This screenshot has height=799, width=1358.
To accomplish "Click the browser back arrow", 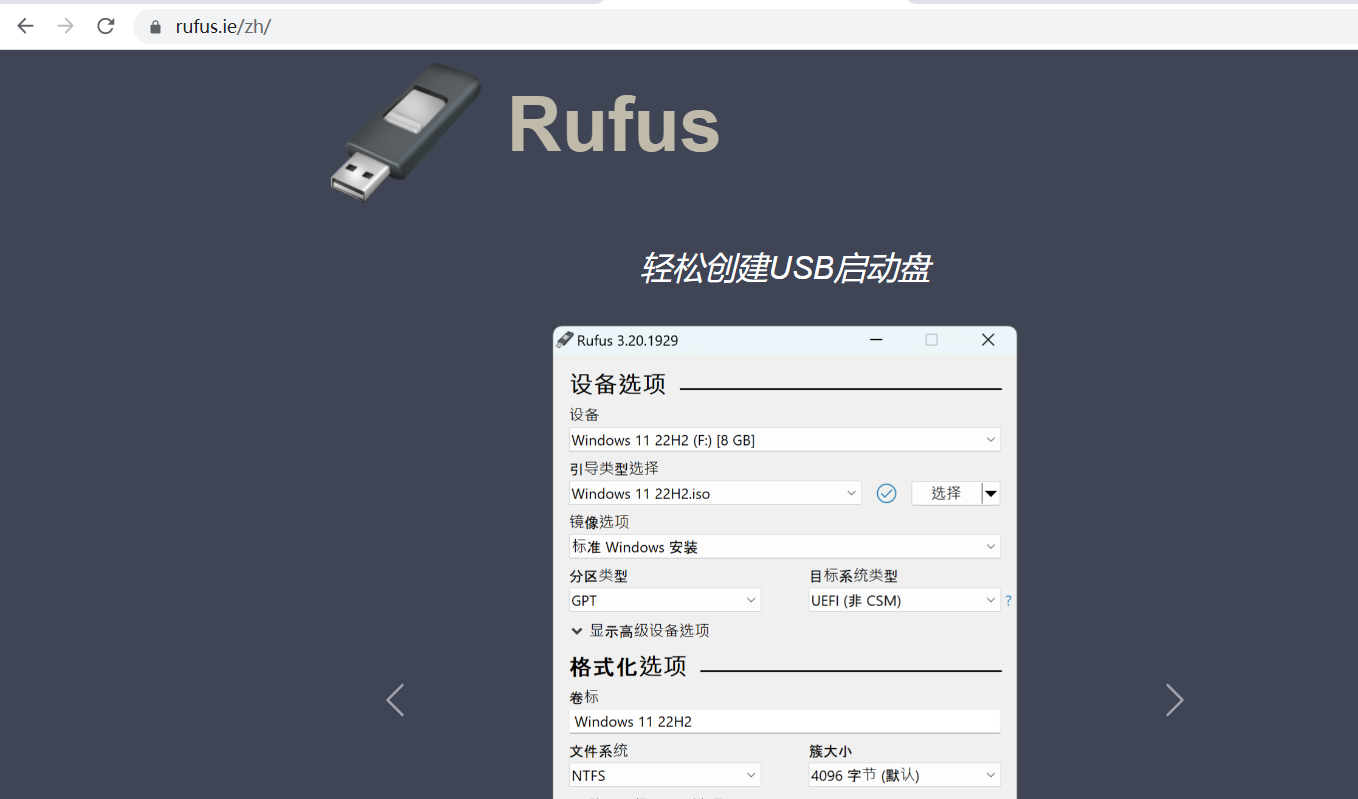I will tap(26, 26).
